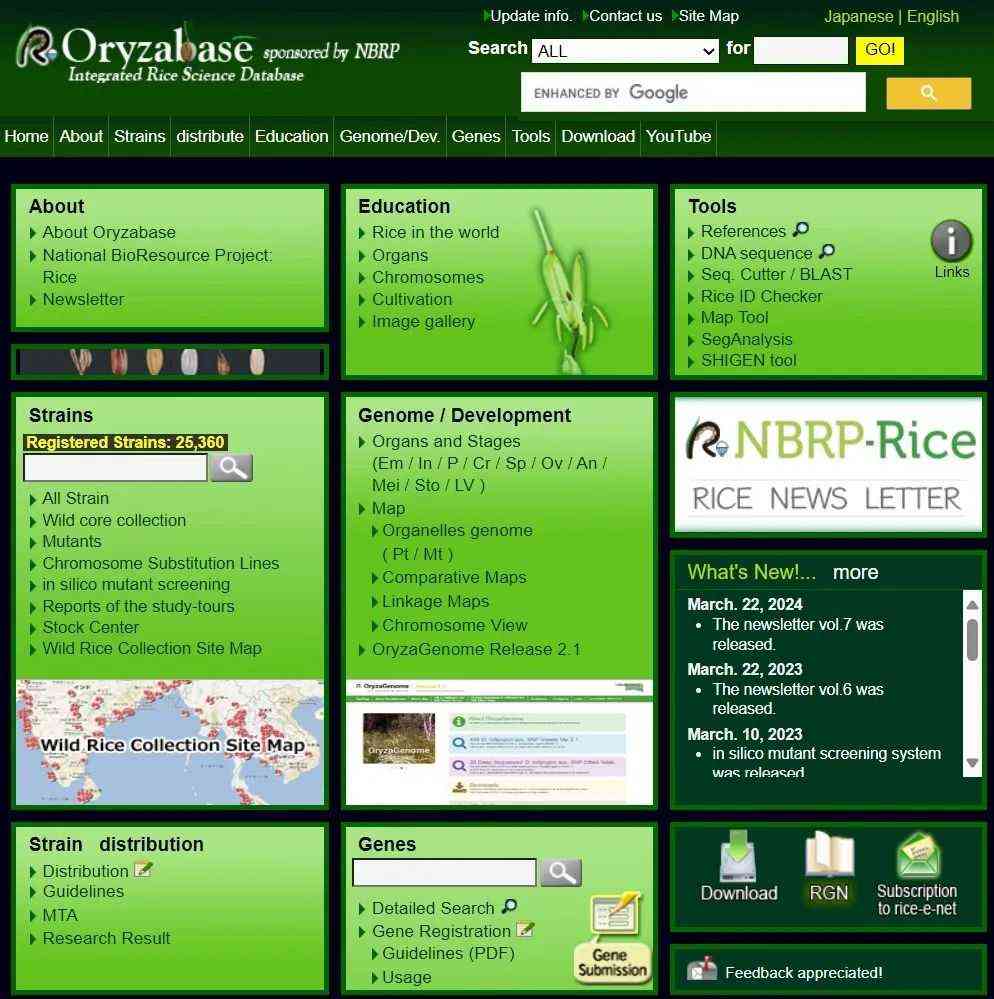Switch language to Japanese

coord(858,17)
